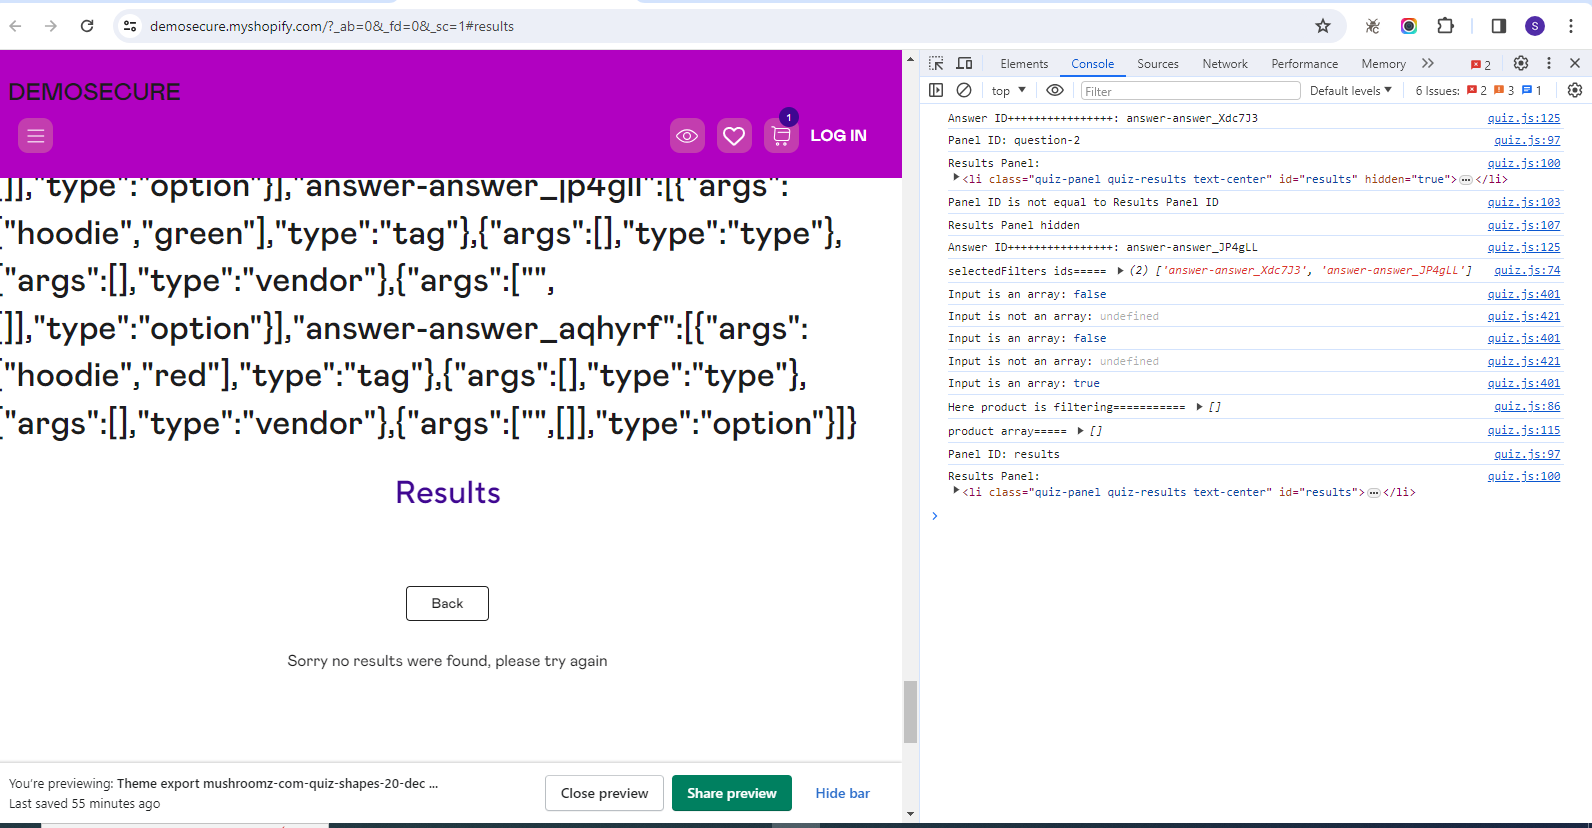This screenshot has width=1592, height=828.
Task: Switch to the Network tab
Action: point(1224,64)
